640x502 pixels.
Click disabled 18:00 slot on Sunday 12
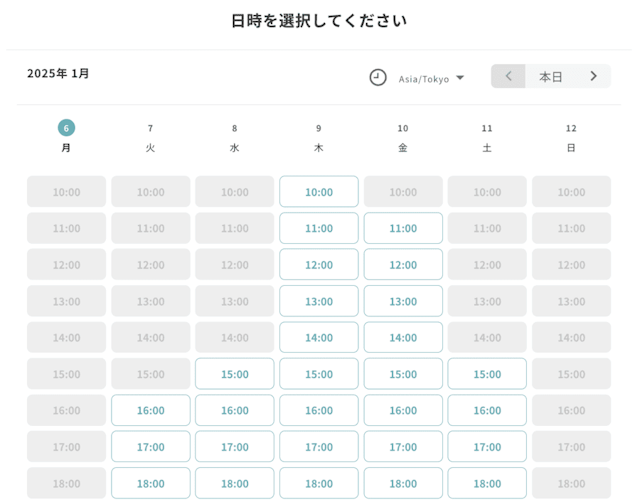pos(571,483)
